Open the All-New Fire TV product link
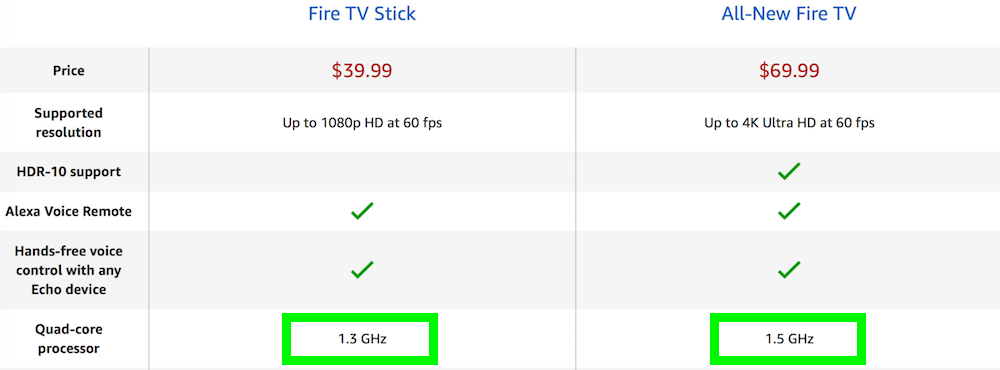 click(x=789, y=13)
